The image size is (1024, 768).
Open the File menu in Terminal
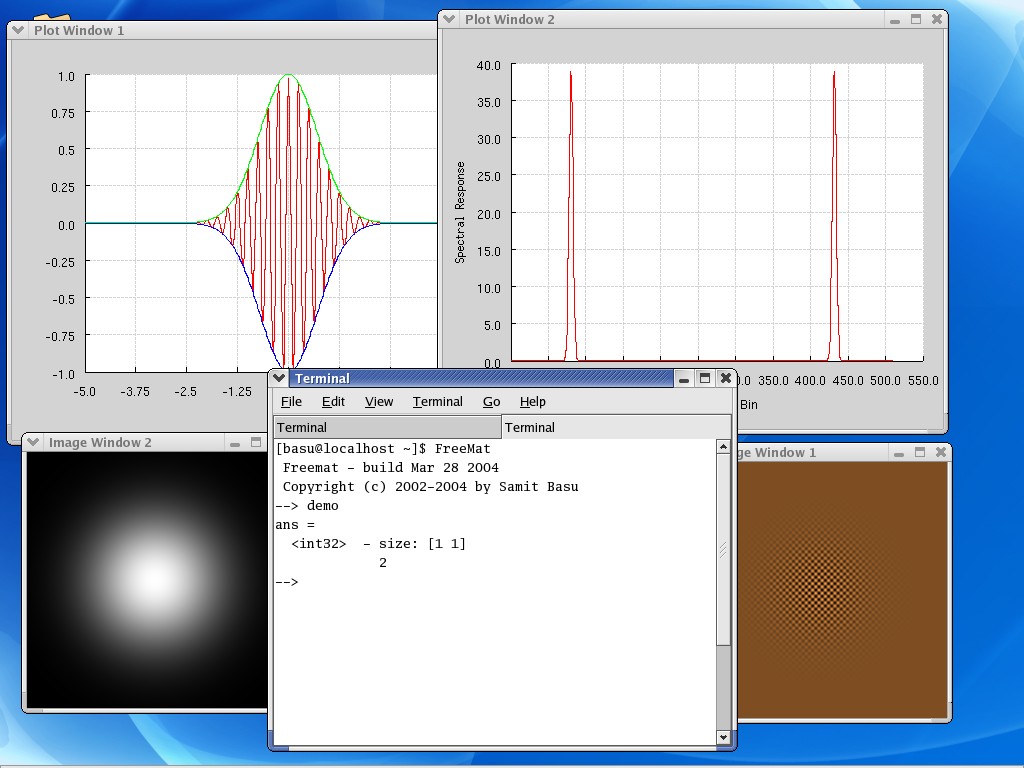[291, 402]
